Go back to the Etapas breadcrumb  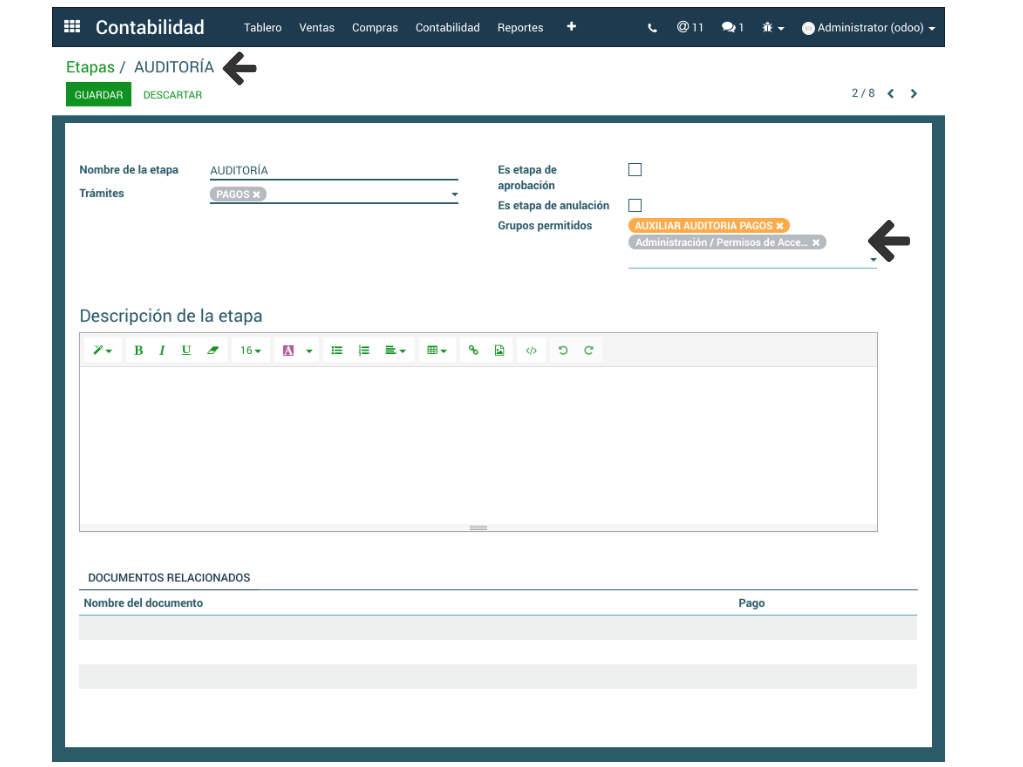tap(90, 68)
